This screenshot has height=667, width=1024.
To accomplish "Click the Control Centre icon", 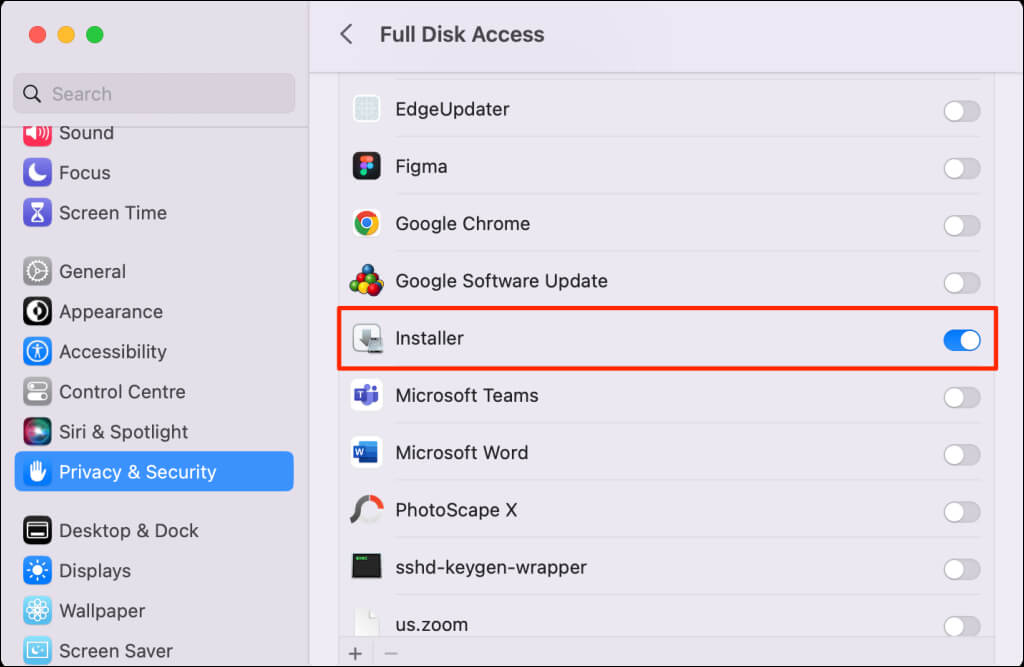I will pyautogui.click(x=37, y=392).
